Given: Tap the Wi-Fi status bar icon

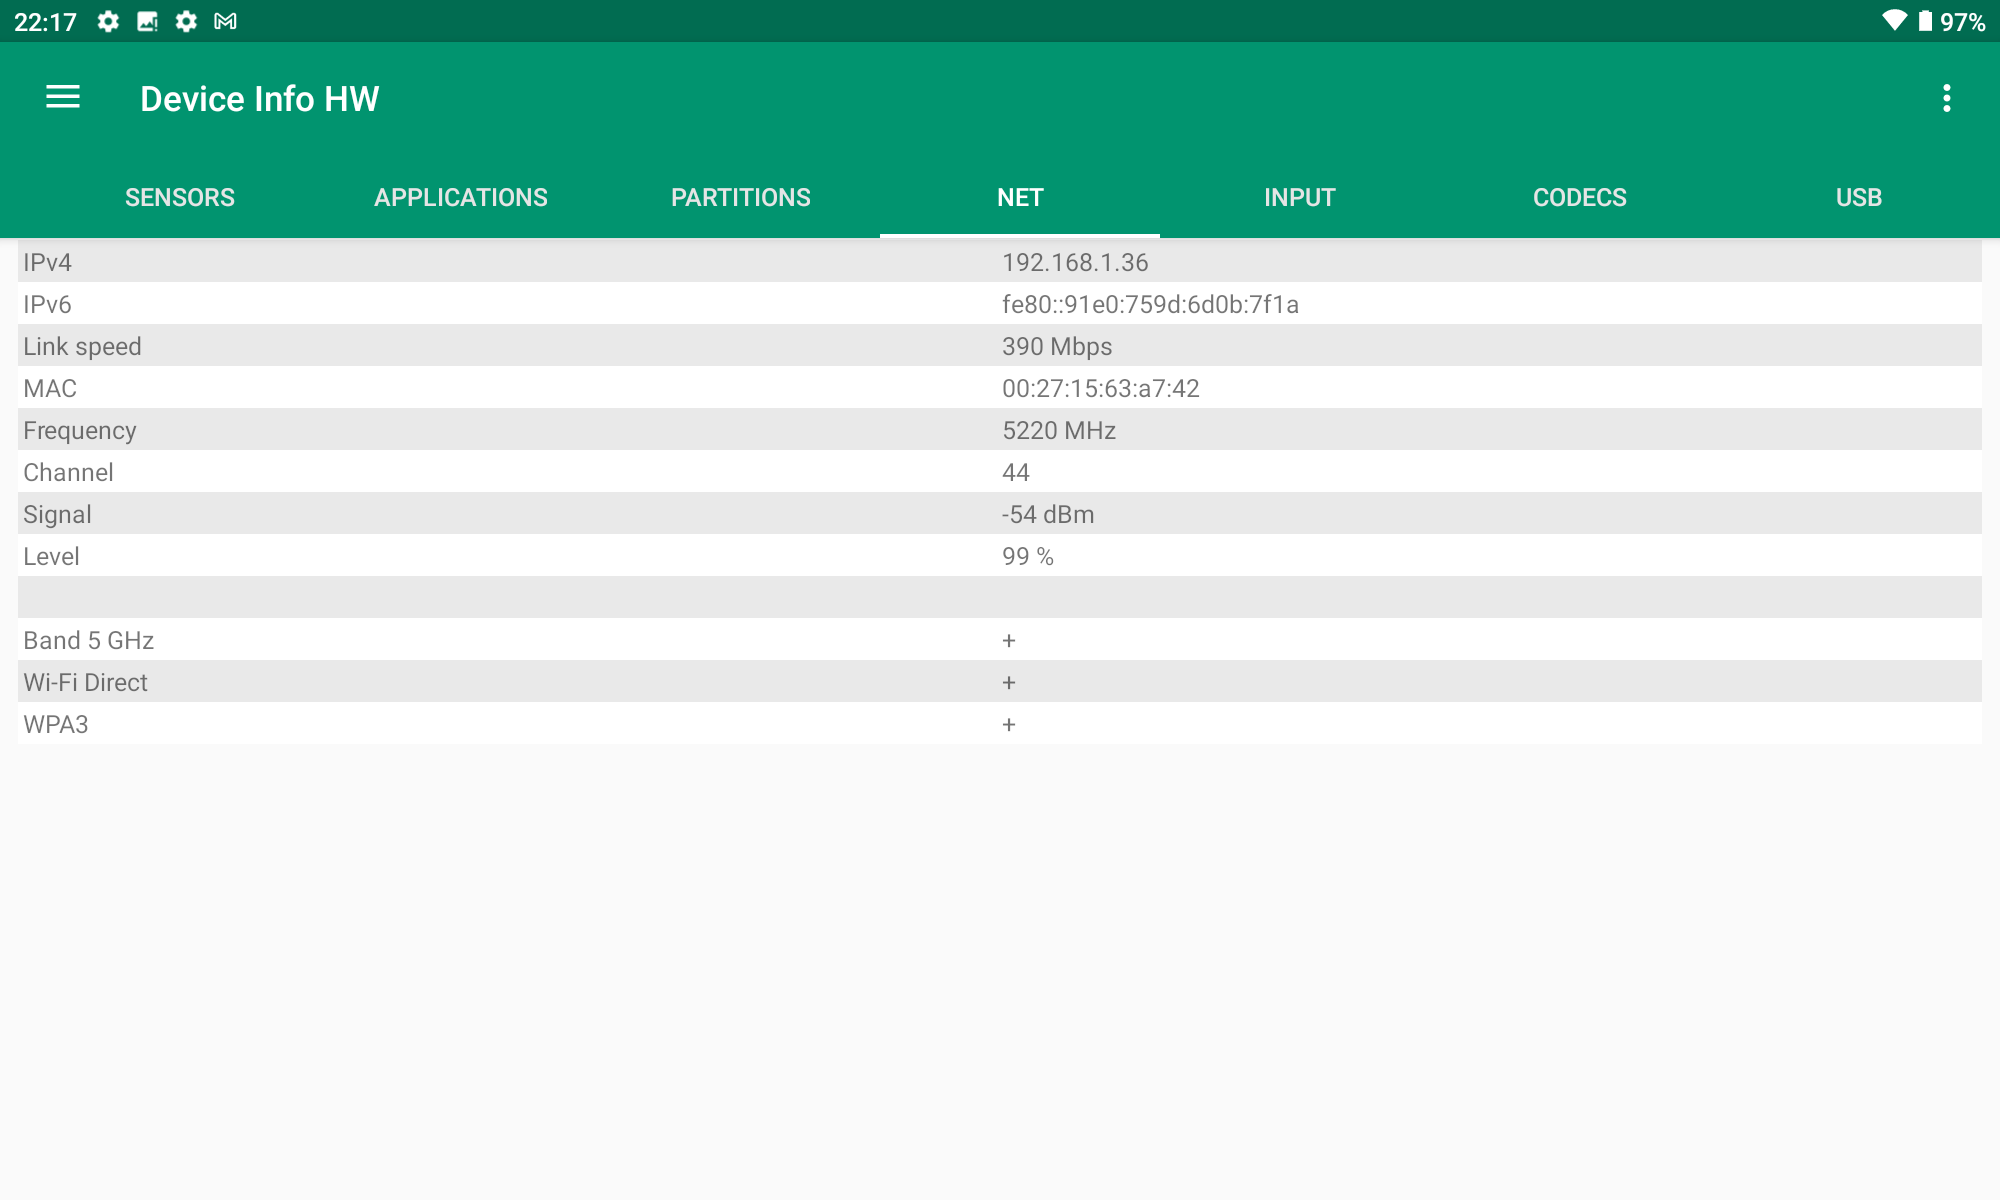Looking at the screenshot, I should click(1893, 21).
